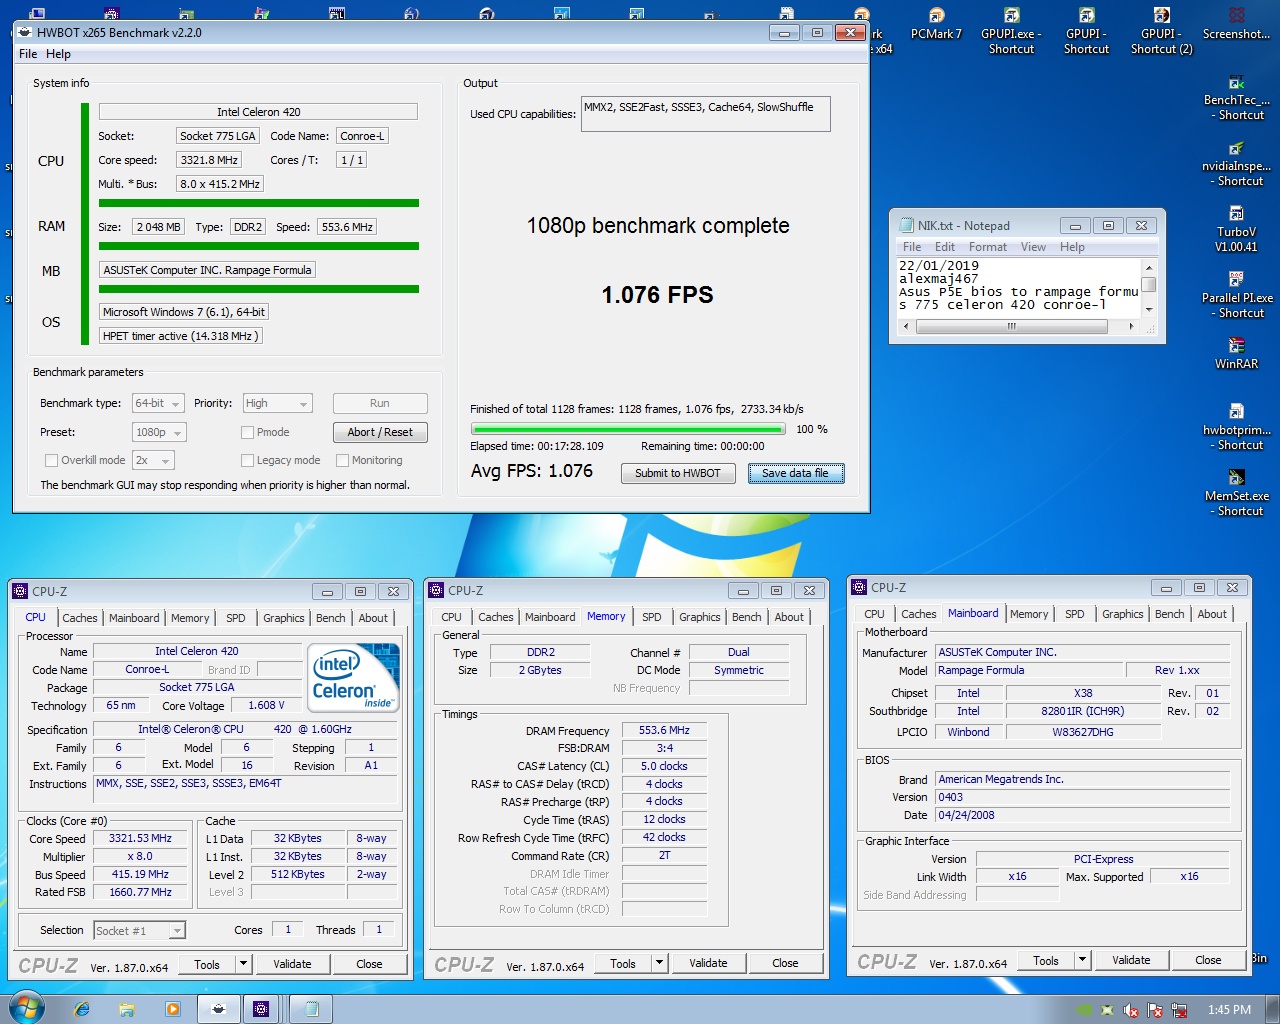Click the Run button in HWBOT benchmark
This screenshot has width=1280, height=1024.
click(380, 403)
